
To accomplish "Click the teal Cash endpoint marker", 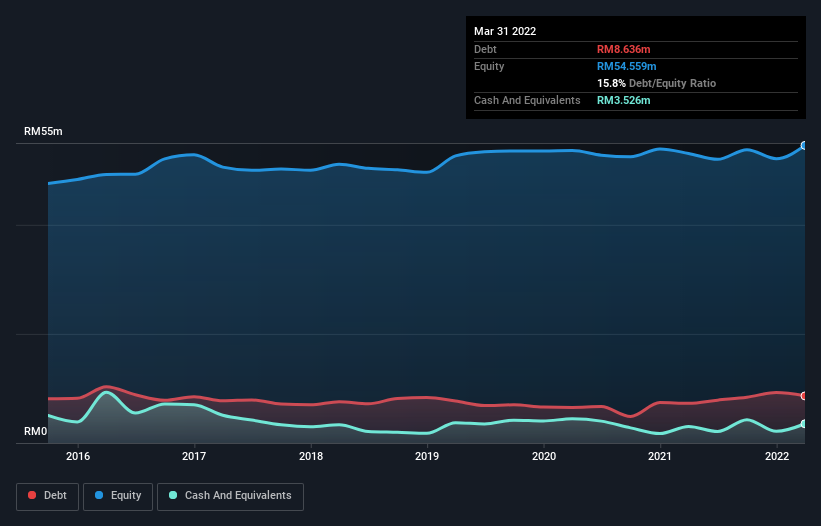I will (x=804, y=424).
